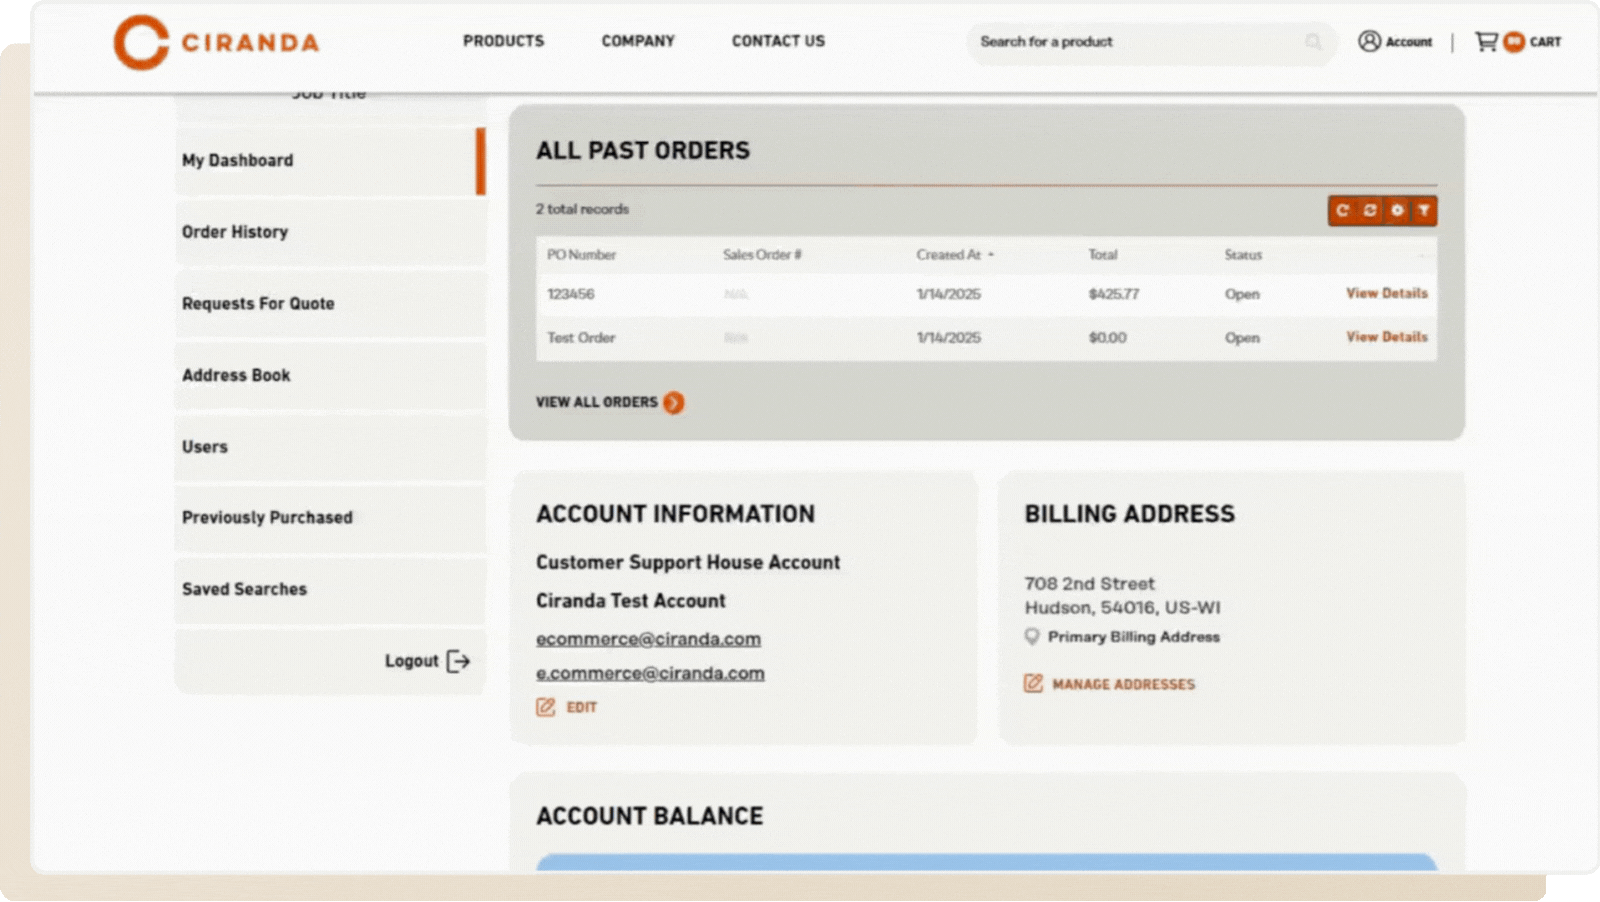Log out using the Logout icon
The height and width of the screenshot is (902, 1600).
point(458,661)
